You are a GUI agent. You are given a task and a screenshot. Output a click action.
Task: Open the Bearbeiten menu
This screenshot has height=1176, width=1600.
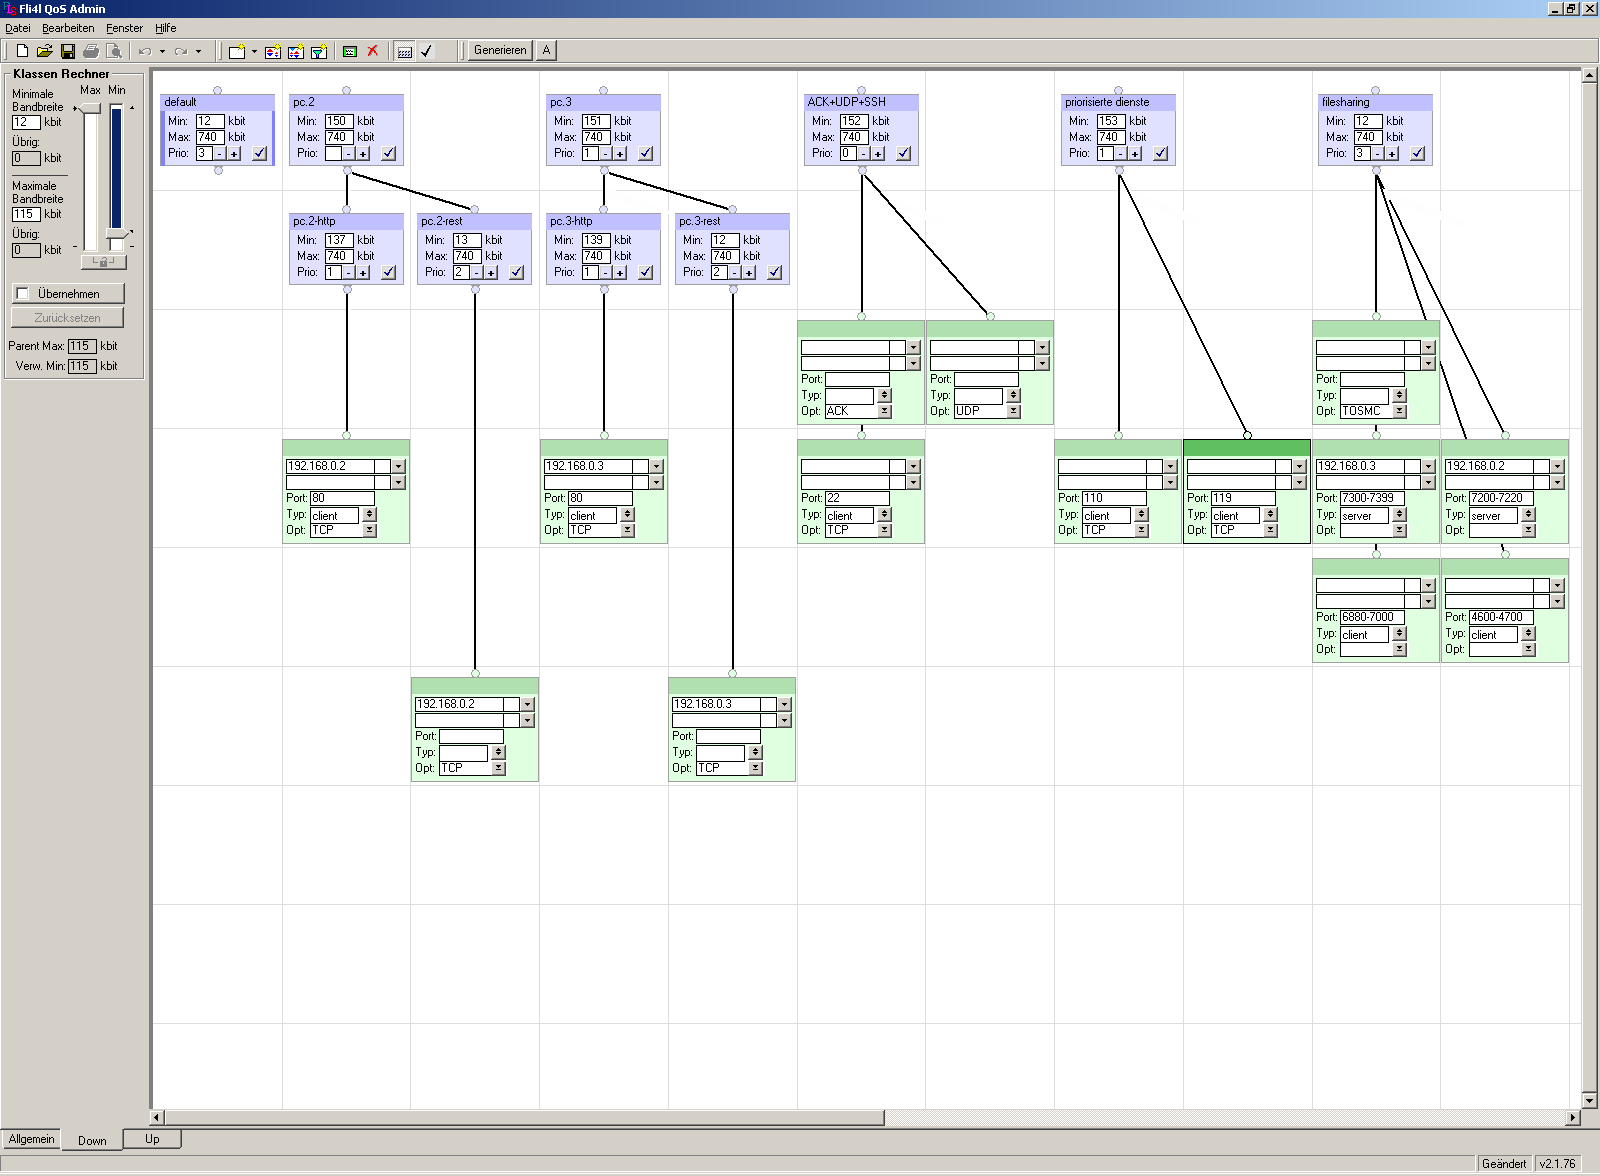coord(68,28)
